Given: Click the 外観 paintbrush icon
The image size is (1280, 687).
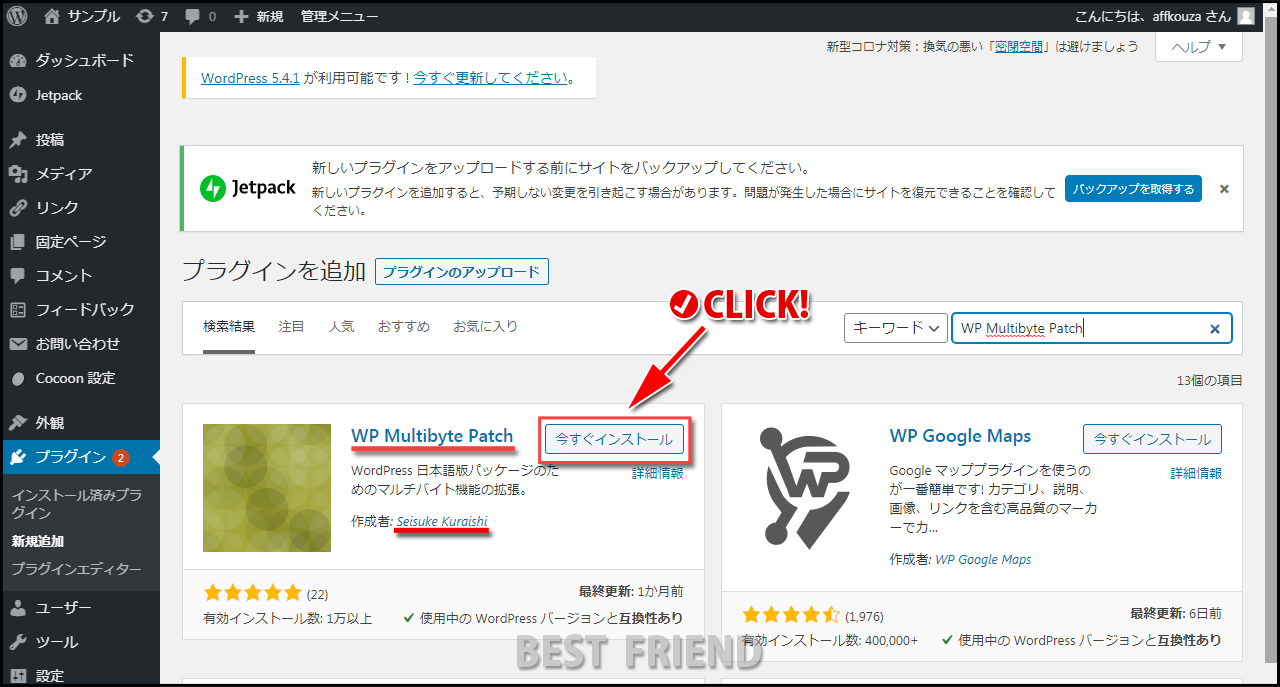Looking at the screenshot, I should 18,423.
